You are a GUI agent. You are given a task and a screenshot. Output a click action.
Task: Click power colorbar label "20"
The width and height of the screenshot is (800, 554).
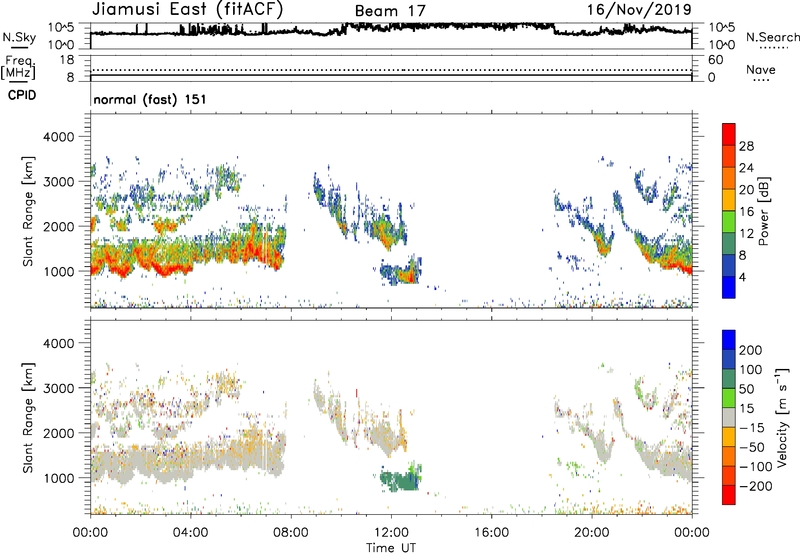click(746, 190)
